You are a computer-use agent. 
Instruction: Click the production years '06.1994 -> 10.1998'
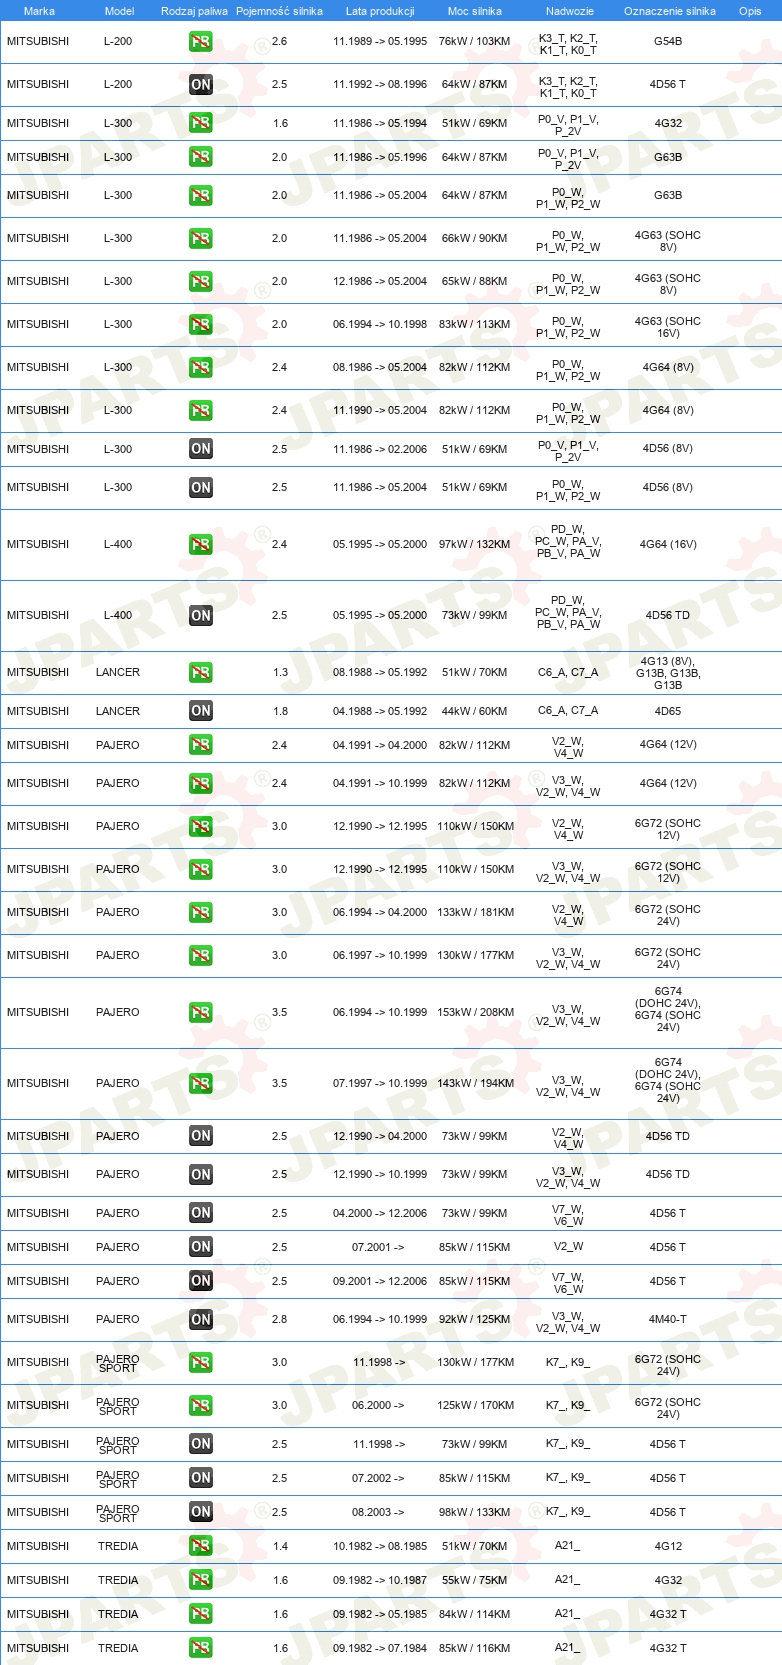pyautogui.click(x=380, y=325)
